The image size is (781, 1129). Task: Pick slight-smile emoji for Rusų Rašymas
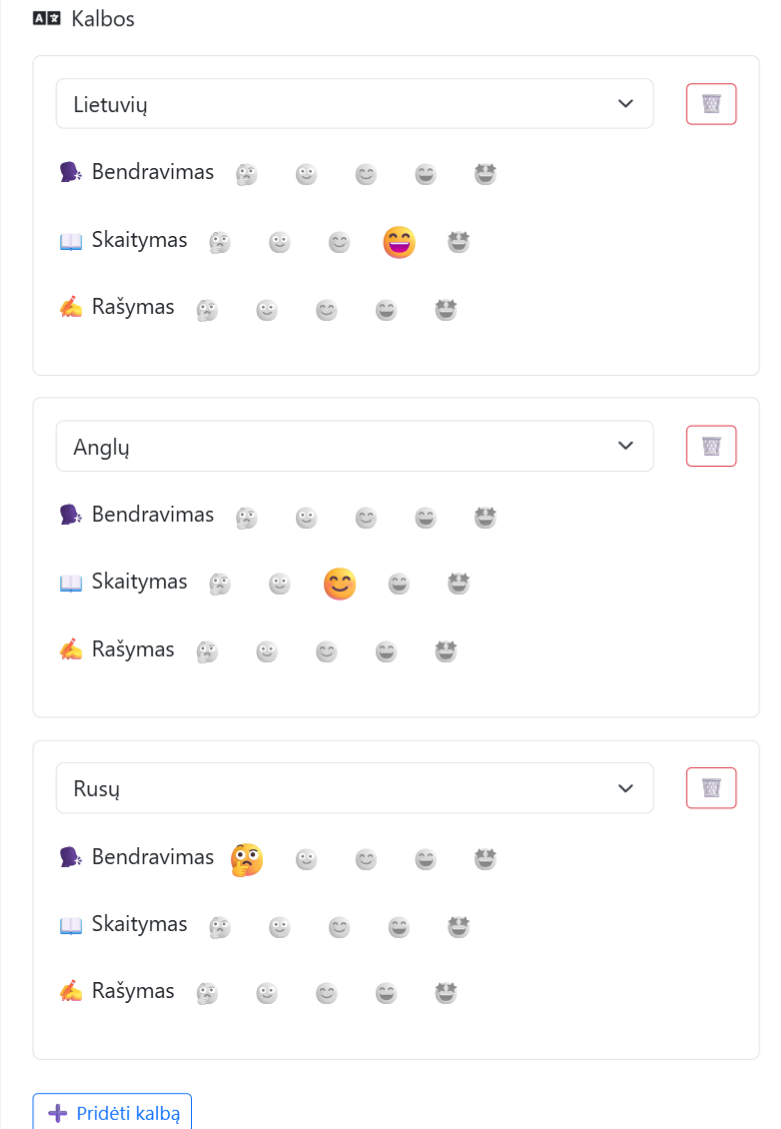click(x=266, y=994)
